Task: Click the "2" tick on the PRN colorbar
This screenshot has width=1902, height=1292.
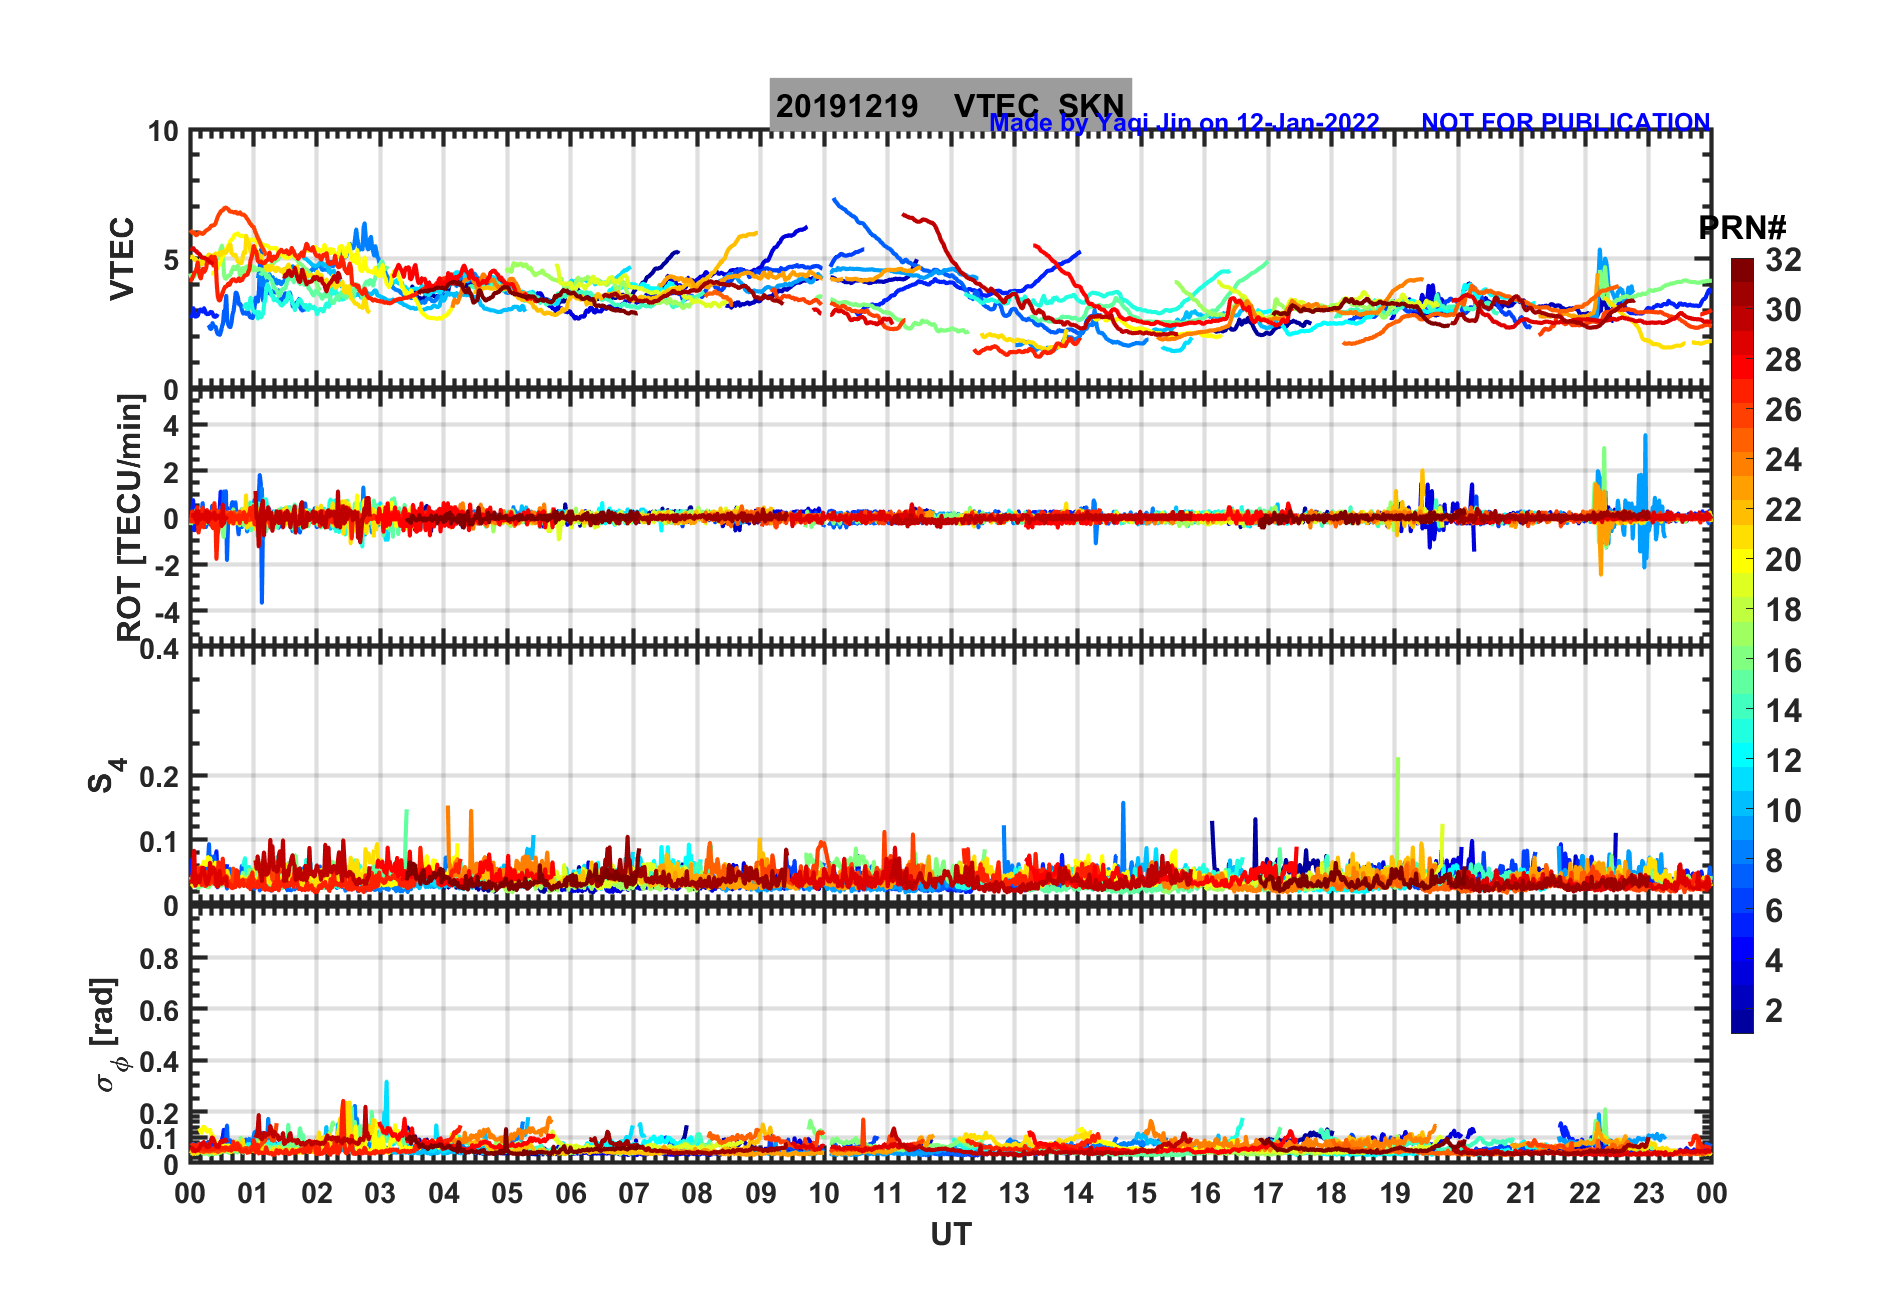Action: coord(1774,1010)
